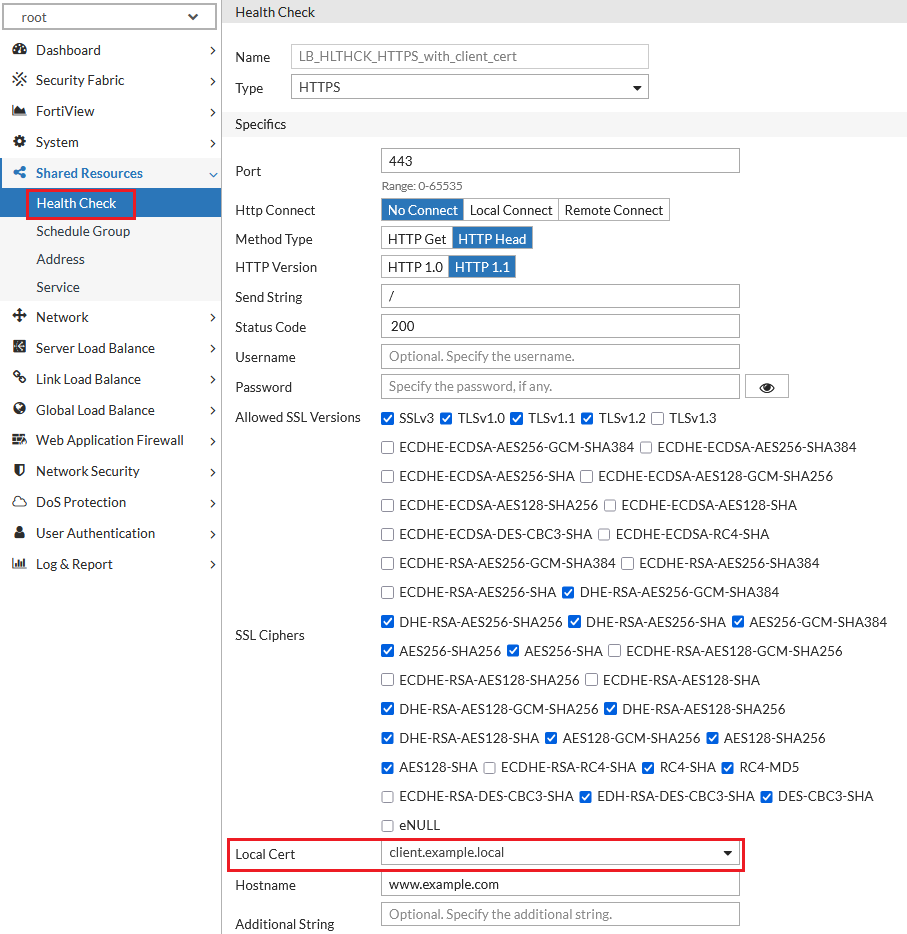Screen dimensions: 907x934
Task: Uncheck the RC4-MD5 cipher
Action: 728,768
